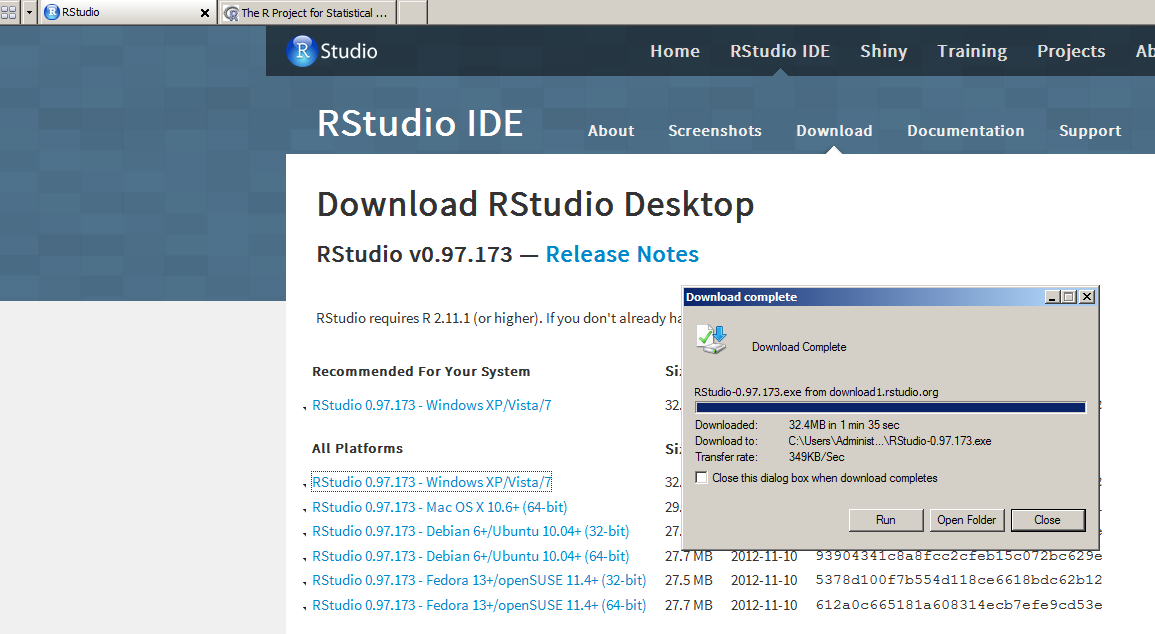The height and width of the screenshot is (634, 1155).
Task: Open Training navigation item
Action: [x=972, y=51]
